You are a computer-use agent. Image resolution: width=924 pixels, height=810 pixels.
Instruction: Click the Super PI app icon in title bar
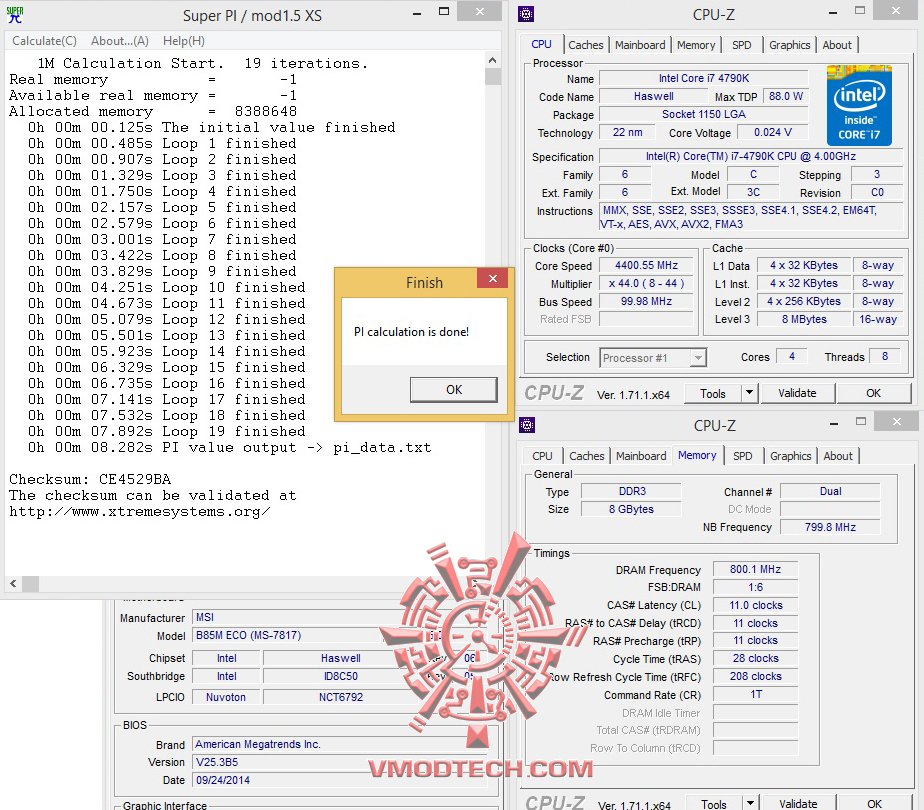pos(15,15)
